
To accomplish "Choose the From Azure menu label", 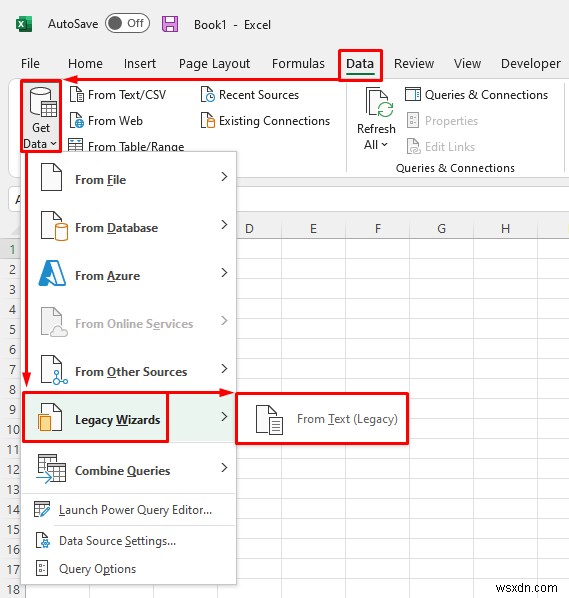I will coord(108,276).
